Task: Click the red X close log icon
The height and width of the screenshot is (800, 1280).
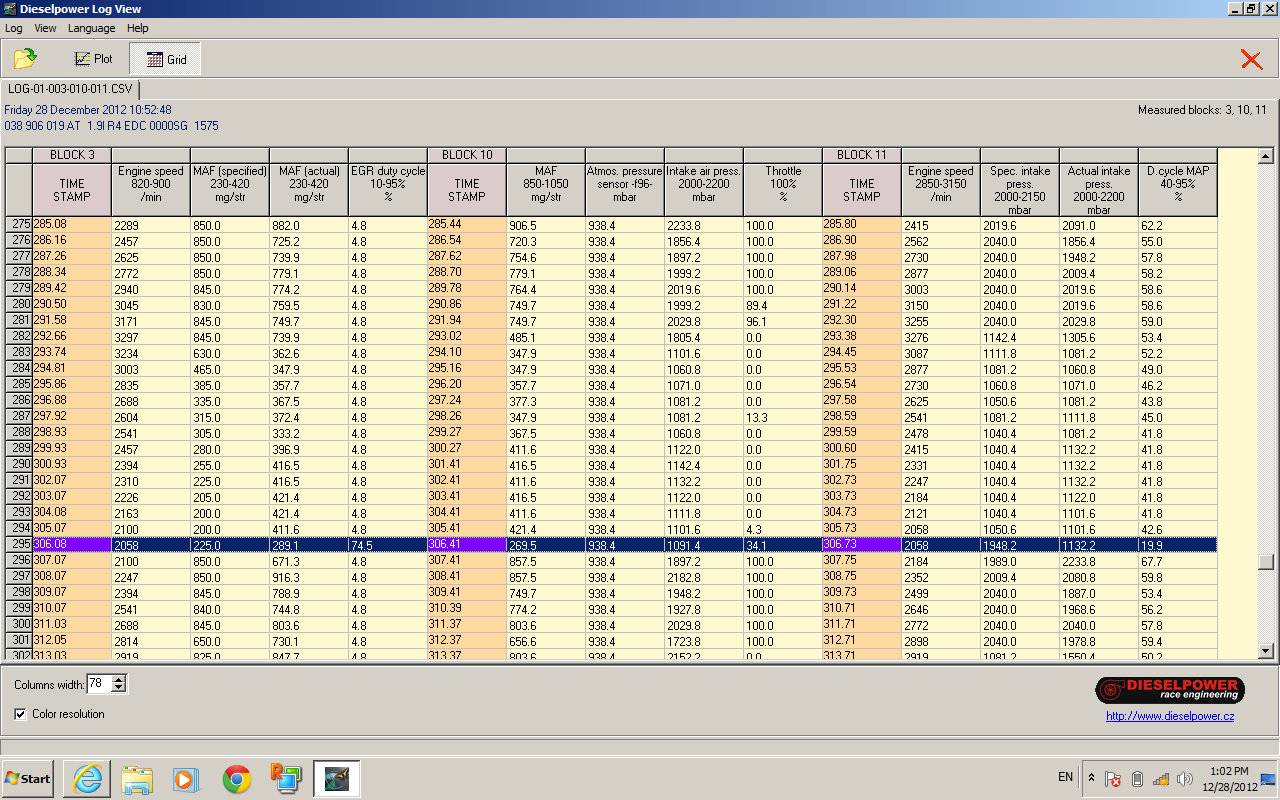Action: pyautogui.click(x=1251, y=59)
